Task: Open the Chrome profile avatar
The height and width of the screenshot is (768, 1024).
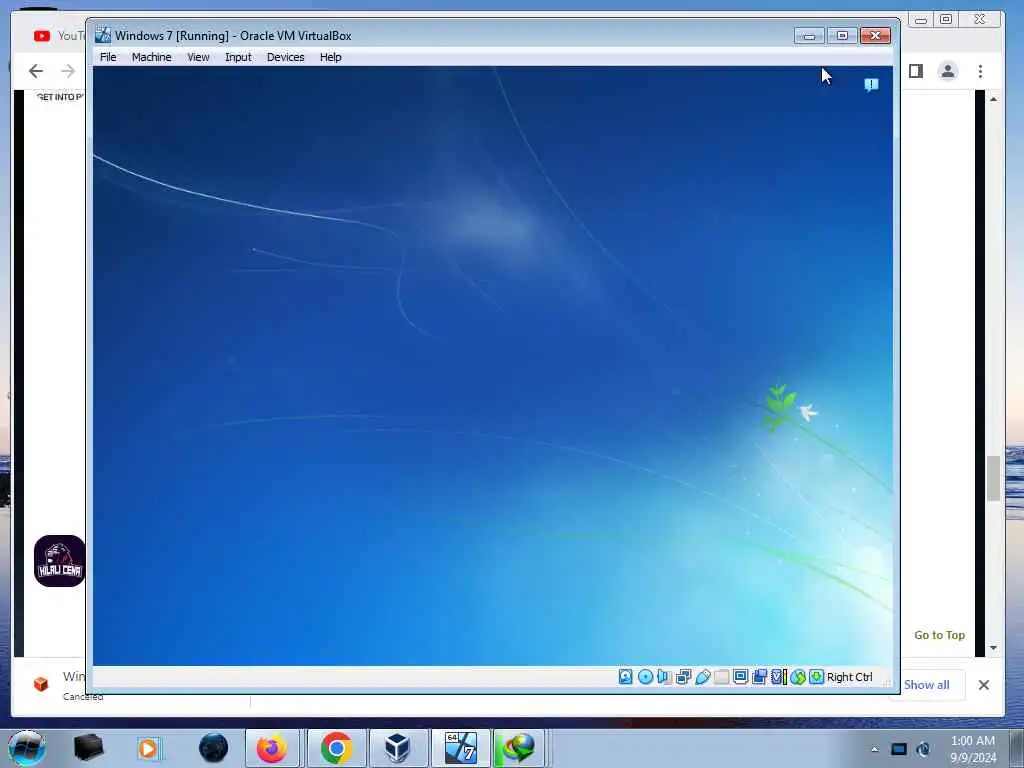Action: pos(948,71)
